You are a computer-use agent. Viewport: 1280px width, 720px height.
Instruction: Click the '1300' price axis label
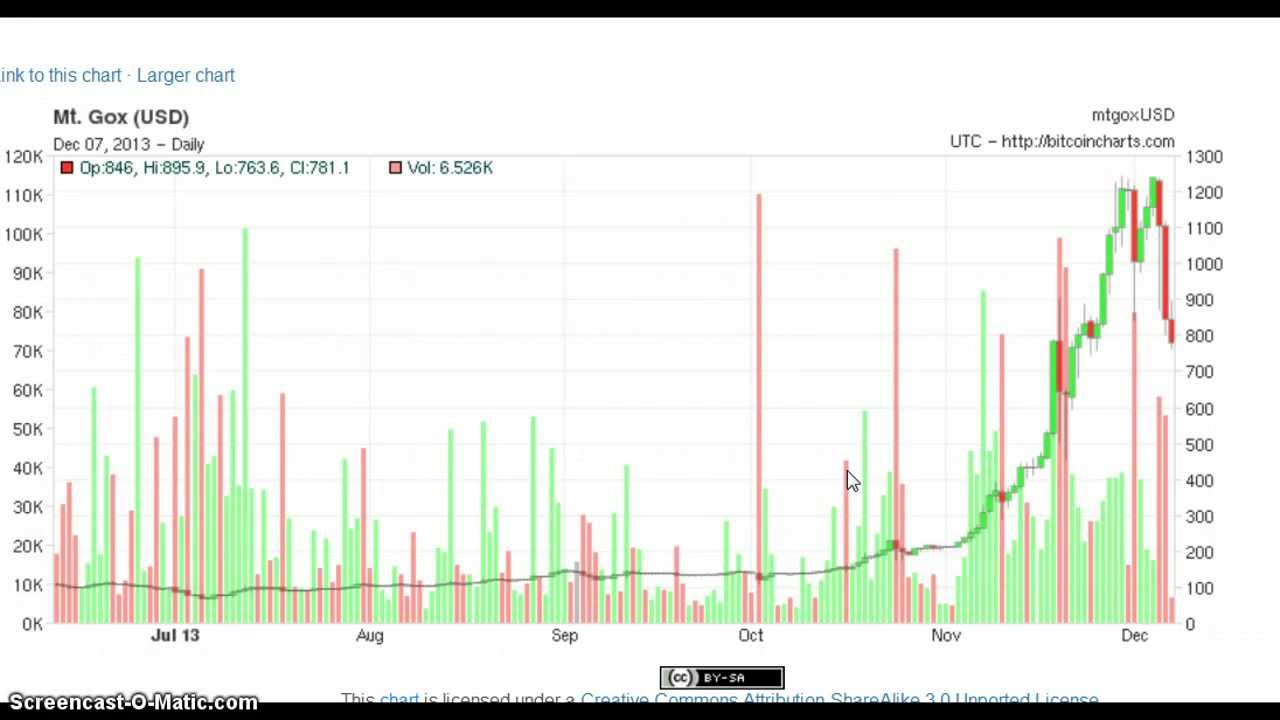pos(1205,157)
